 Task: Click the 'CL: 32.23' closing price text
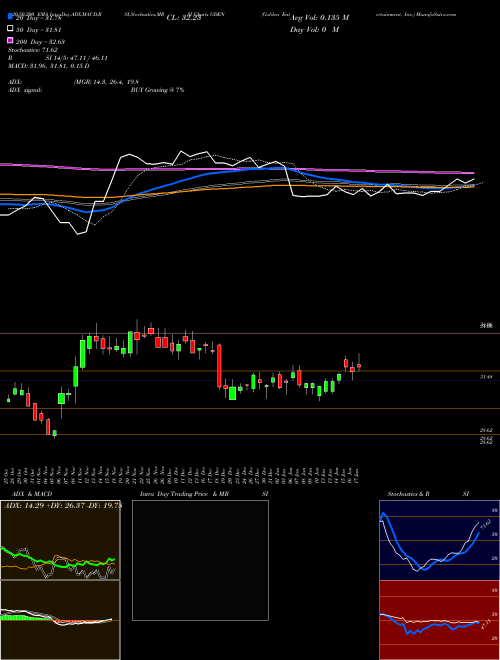coord(184,18)
